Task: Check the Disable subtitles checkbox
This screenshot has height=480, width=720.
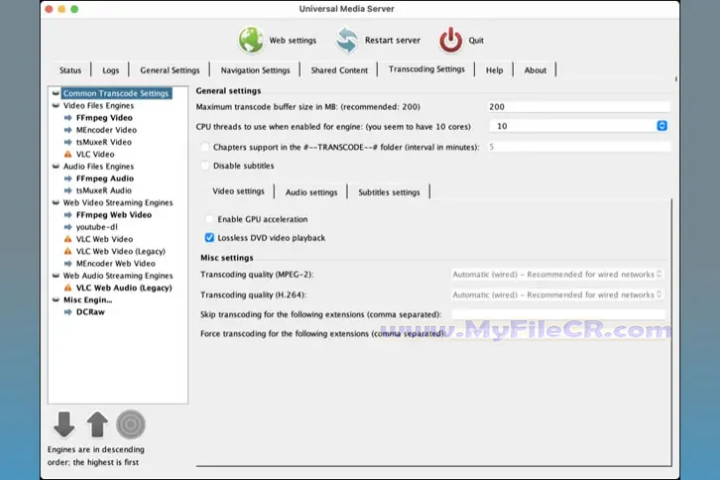Action: 205,165
